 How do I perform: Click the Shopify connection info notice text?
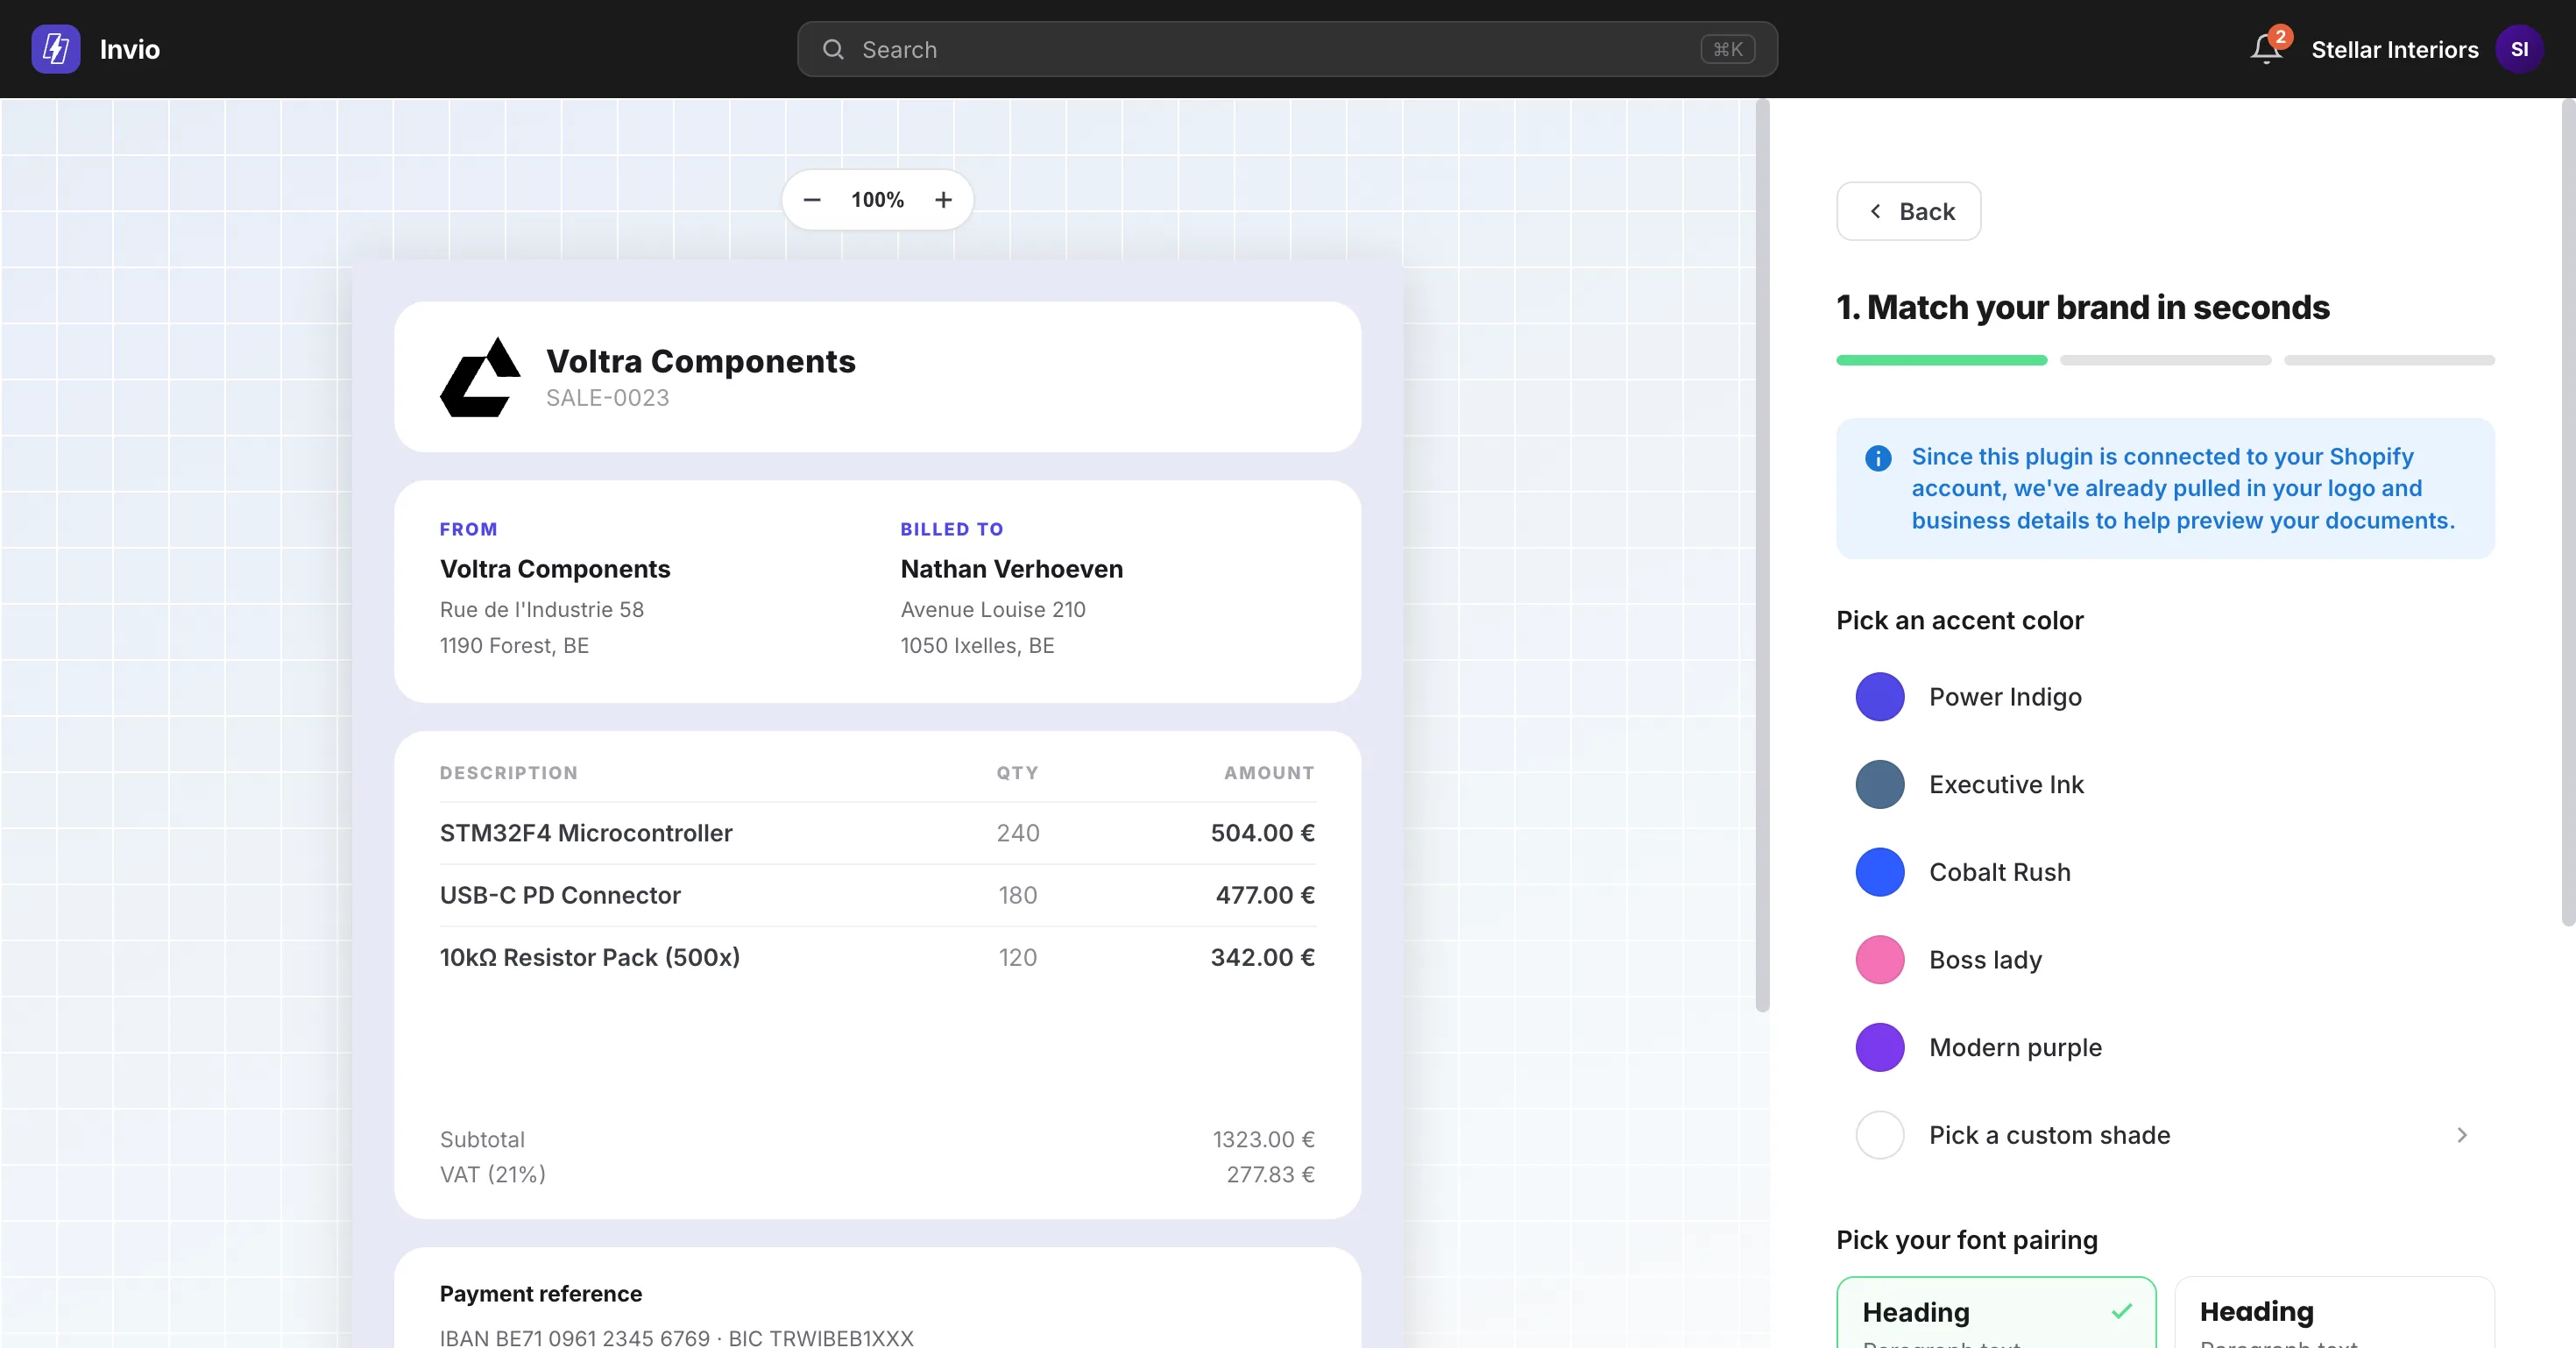point(2183,489)
